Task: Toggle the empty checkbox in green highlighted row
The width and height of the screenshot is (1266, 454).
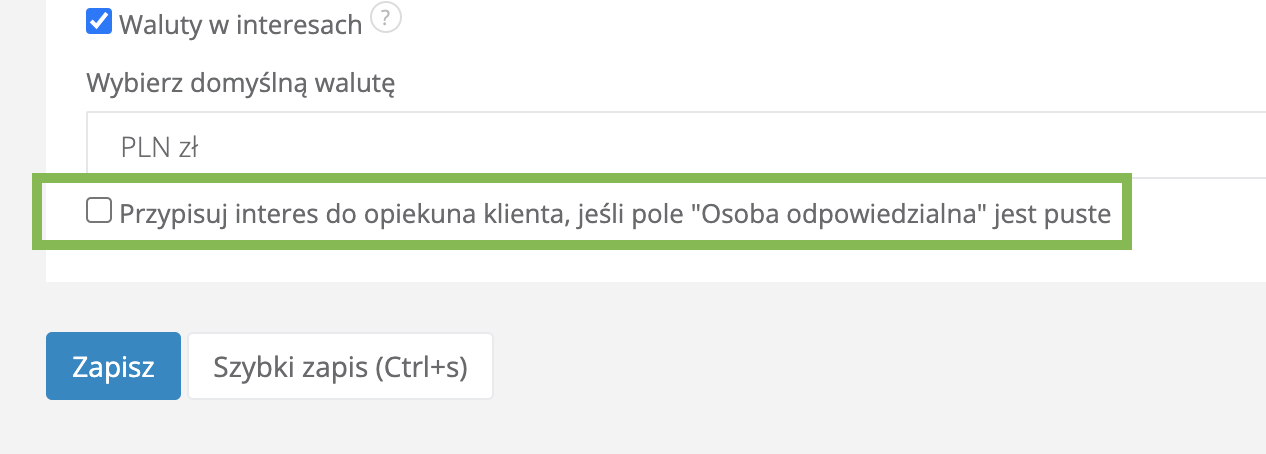Action: point(99,211)
